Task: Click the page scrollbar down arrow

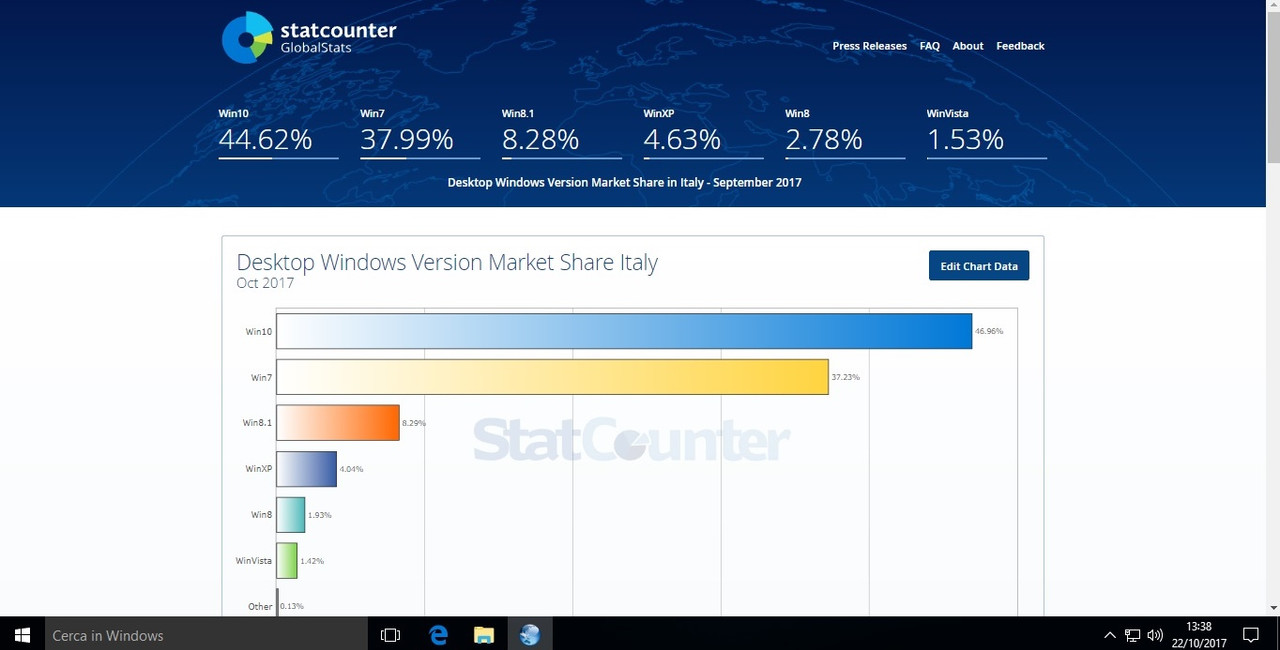Action: click(x=1272, y=607)
